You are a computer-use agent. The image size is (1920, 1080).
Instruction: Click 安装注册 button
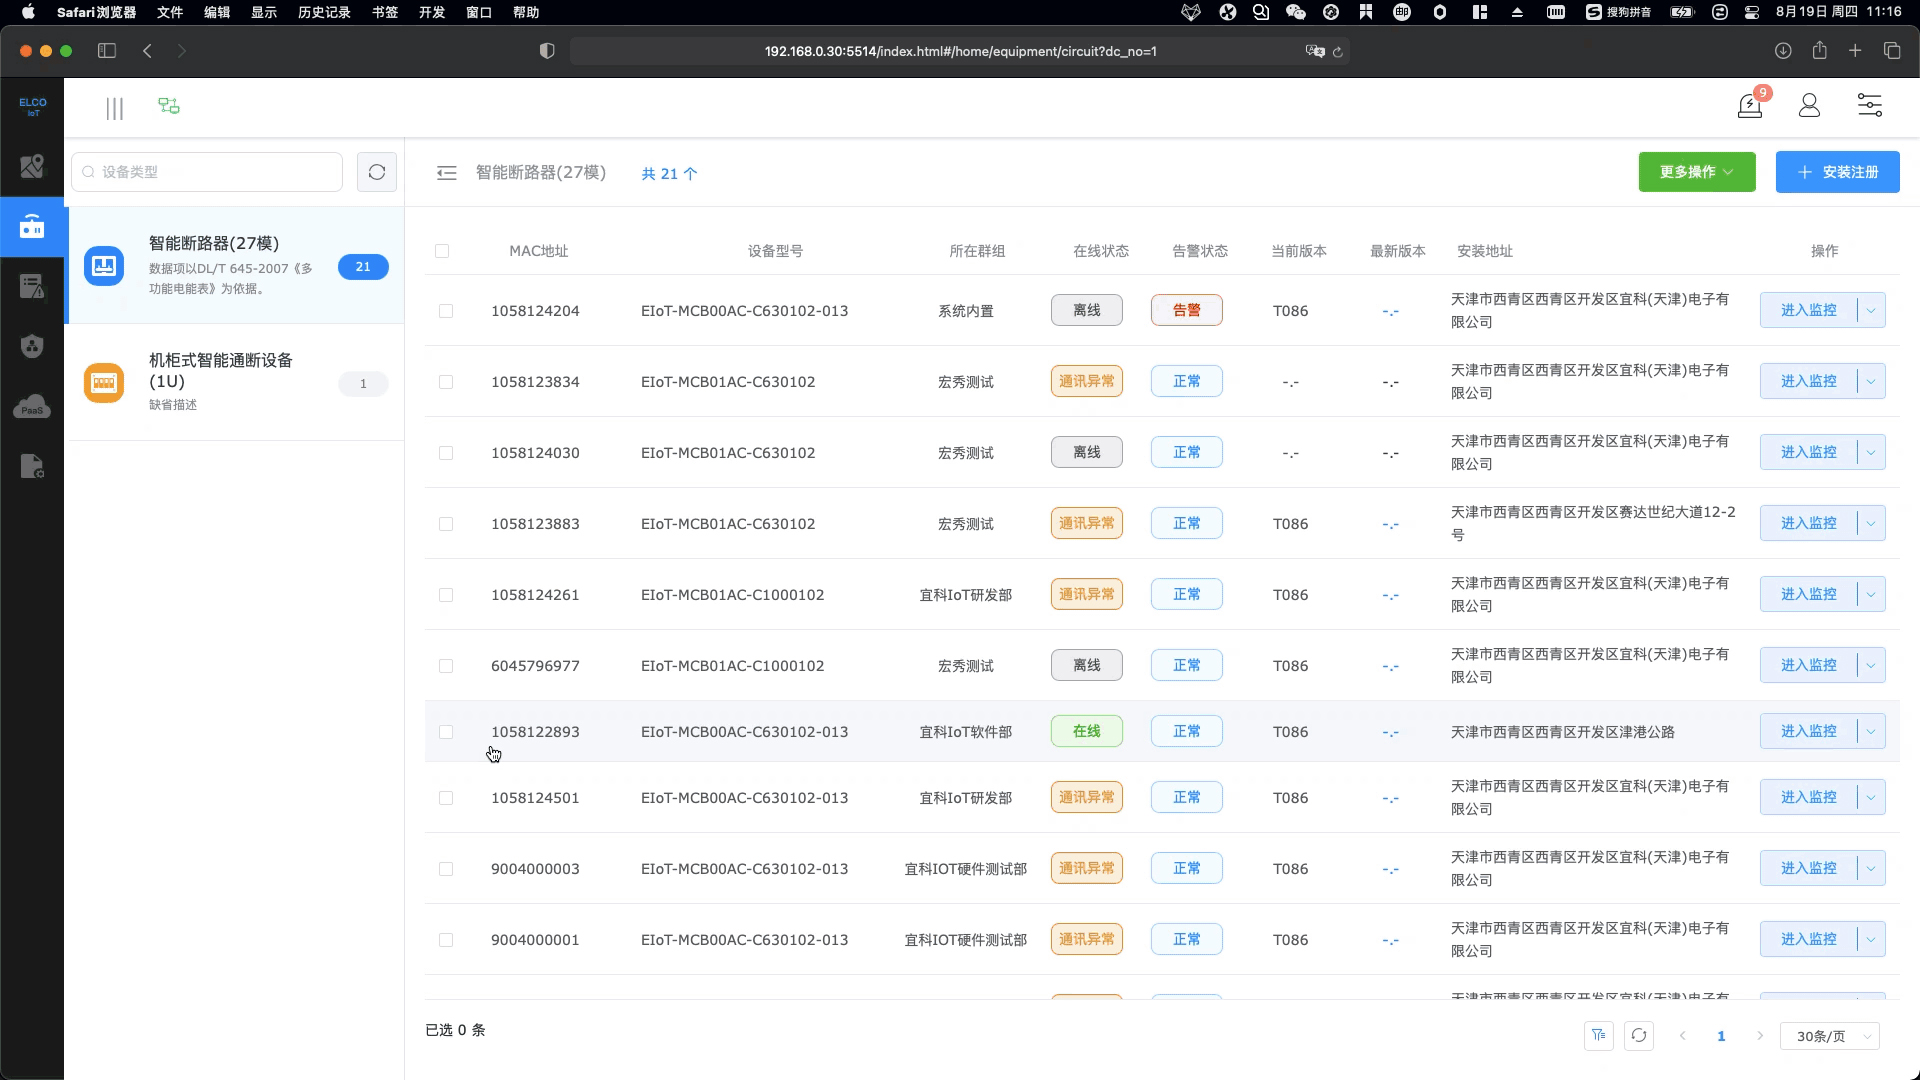point(1837,172)
